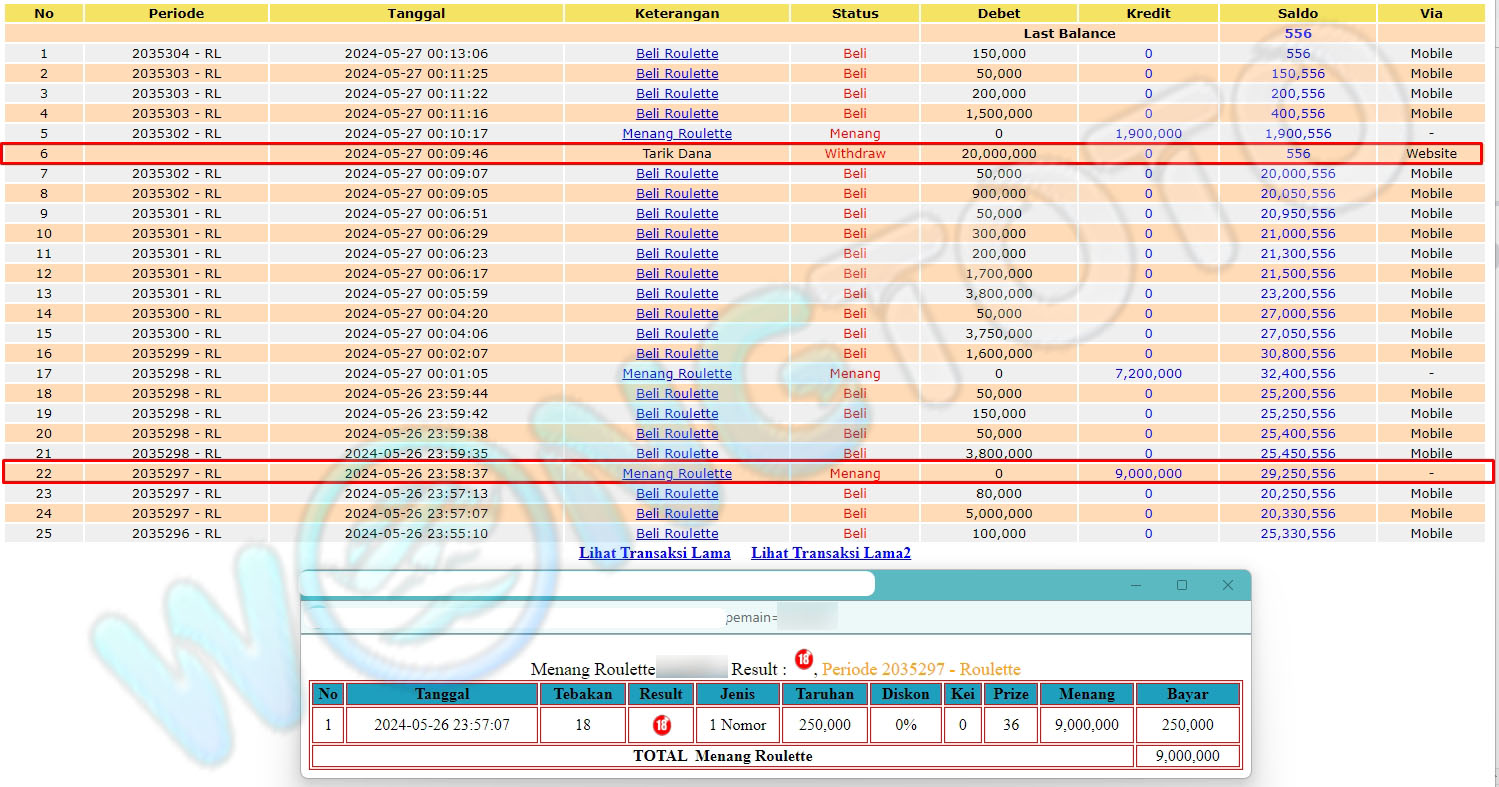Viewport: 1499px width, 787px height.
Task: Click the red 18 ball beside 'Result :' heading
Action: tap(804, 659)
